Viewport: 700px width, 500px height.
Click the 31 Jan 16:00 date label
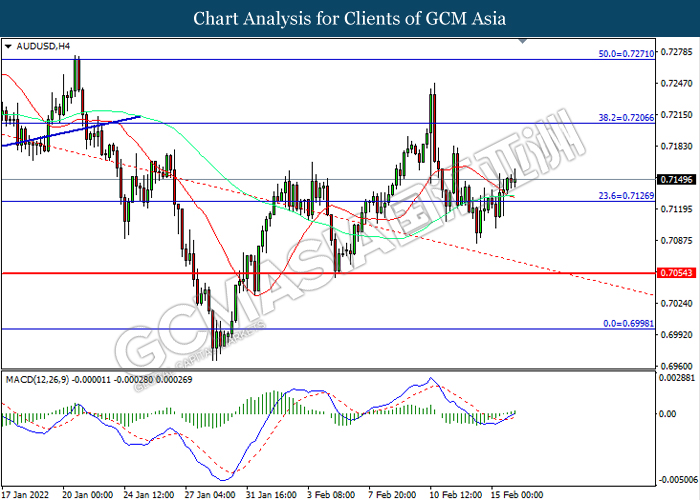(x=271, y=494)
